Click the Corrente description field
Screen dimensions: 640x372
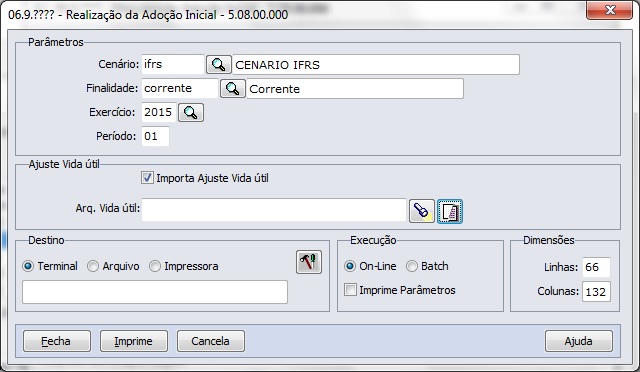tap(355, 89)
